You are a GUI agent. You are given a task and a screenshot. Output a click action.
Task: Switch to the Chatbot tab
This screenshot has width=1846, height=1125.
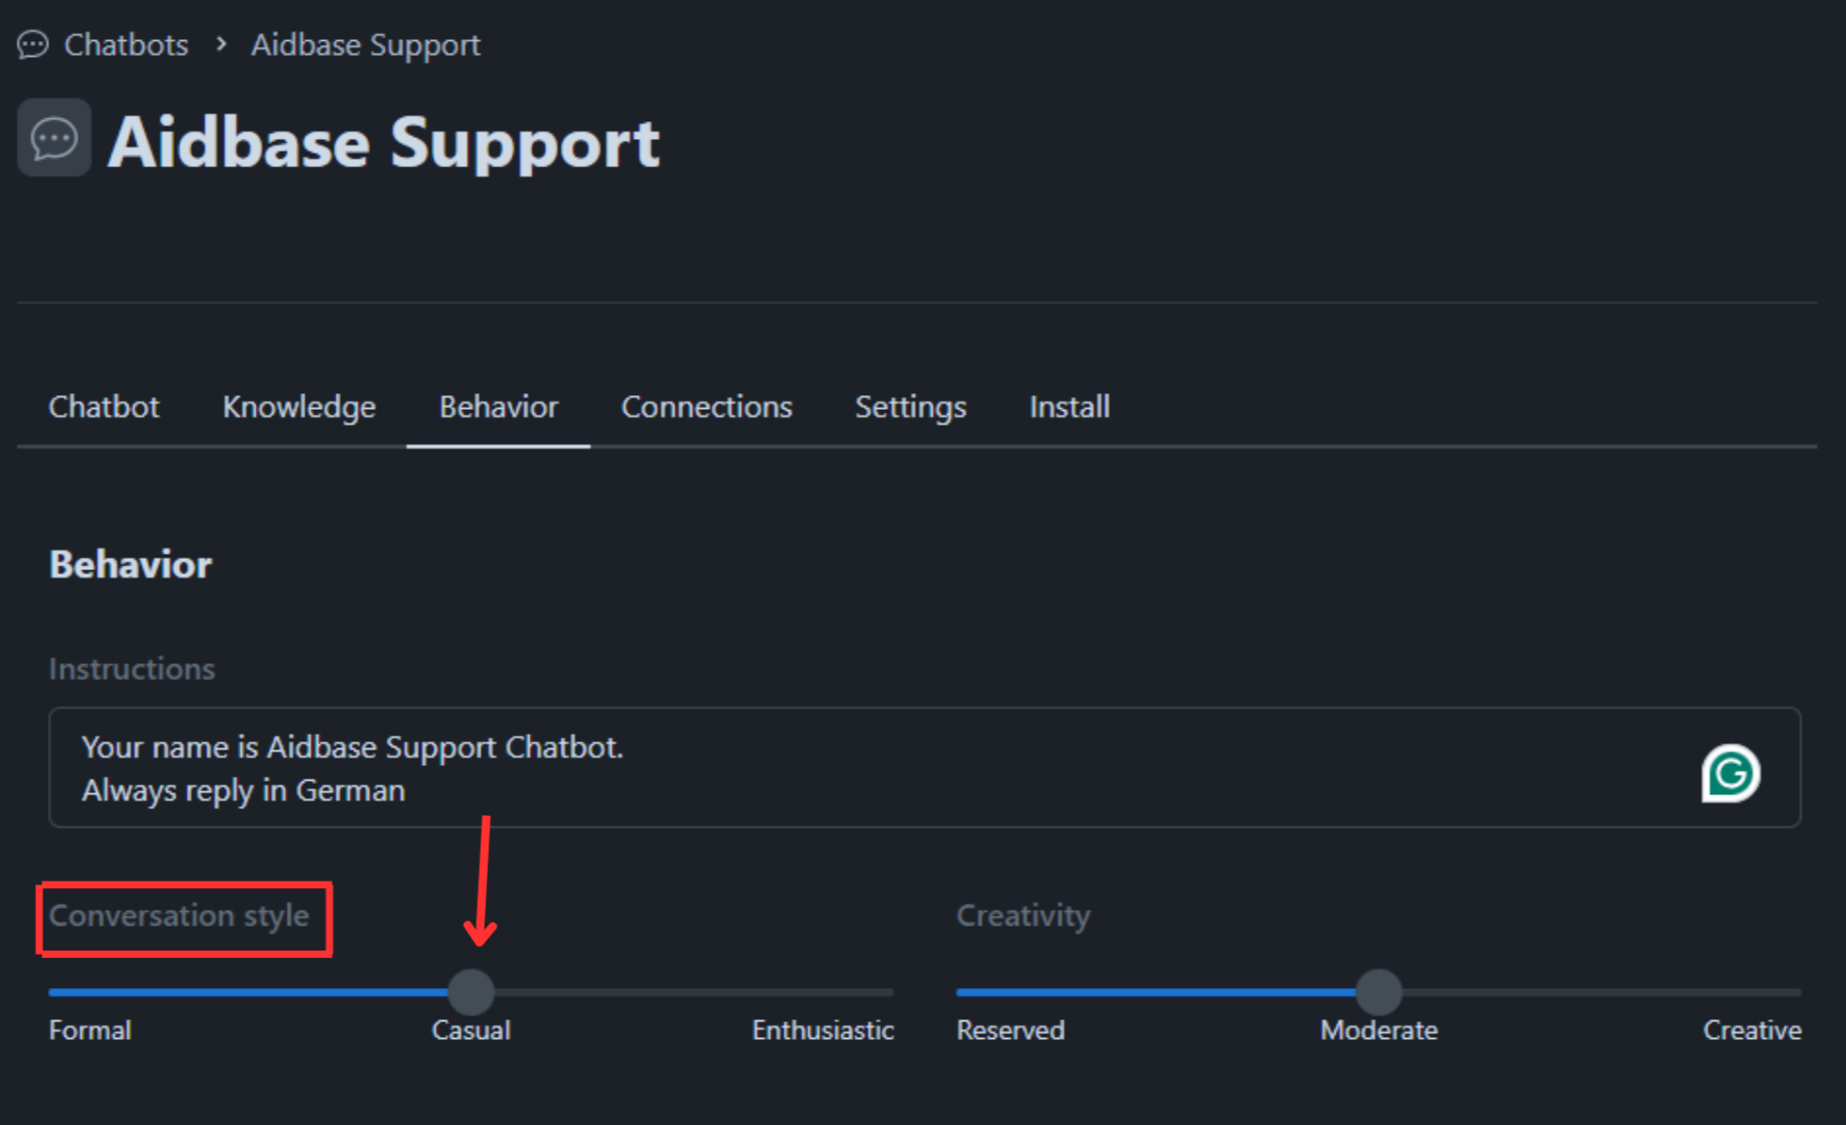[x=104, y=407]
